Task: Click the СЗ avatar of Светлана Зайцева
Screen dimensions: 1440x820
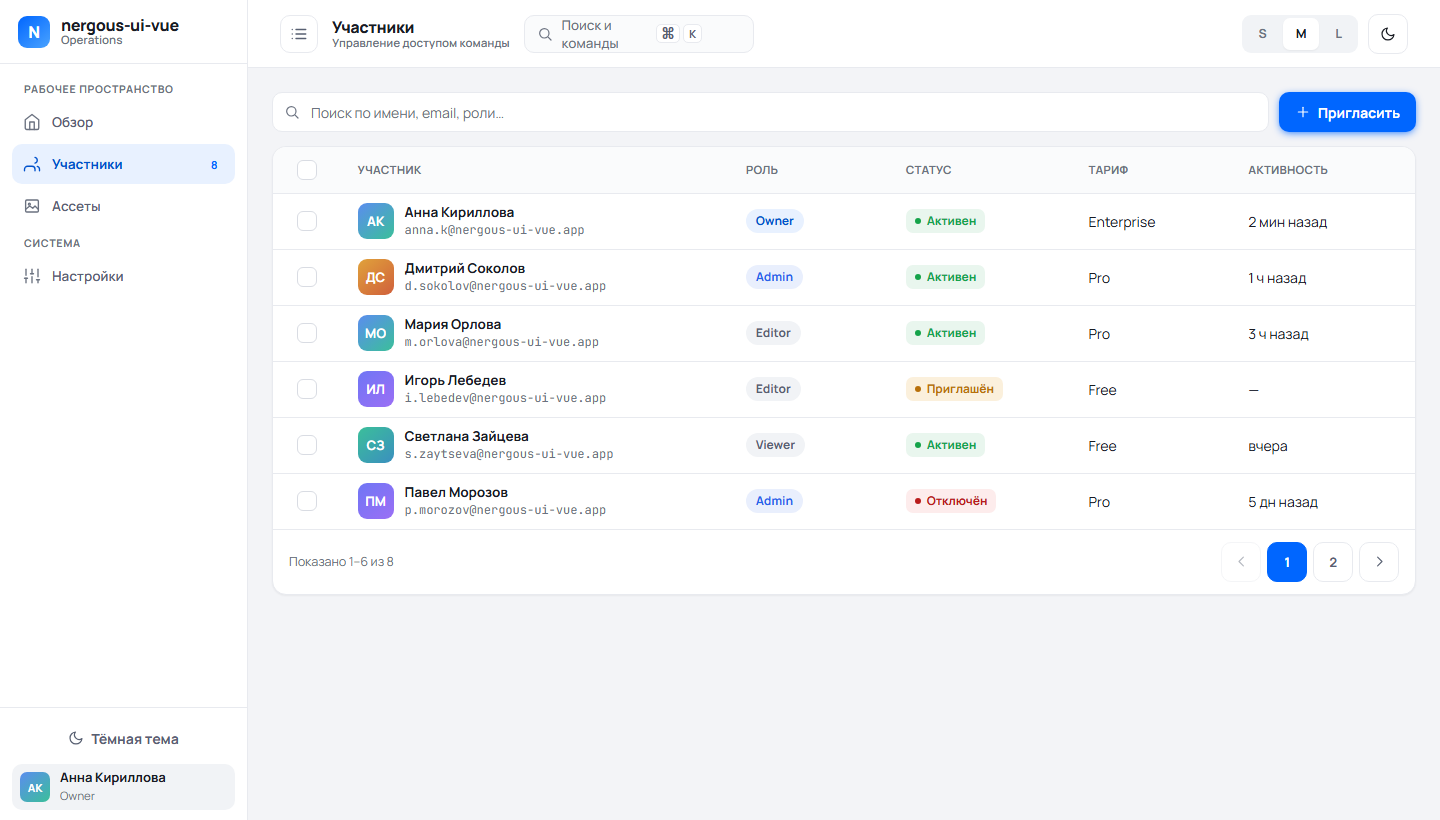Action: [x=376, y=445]
